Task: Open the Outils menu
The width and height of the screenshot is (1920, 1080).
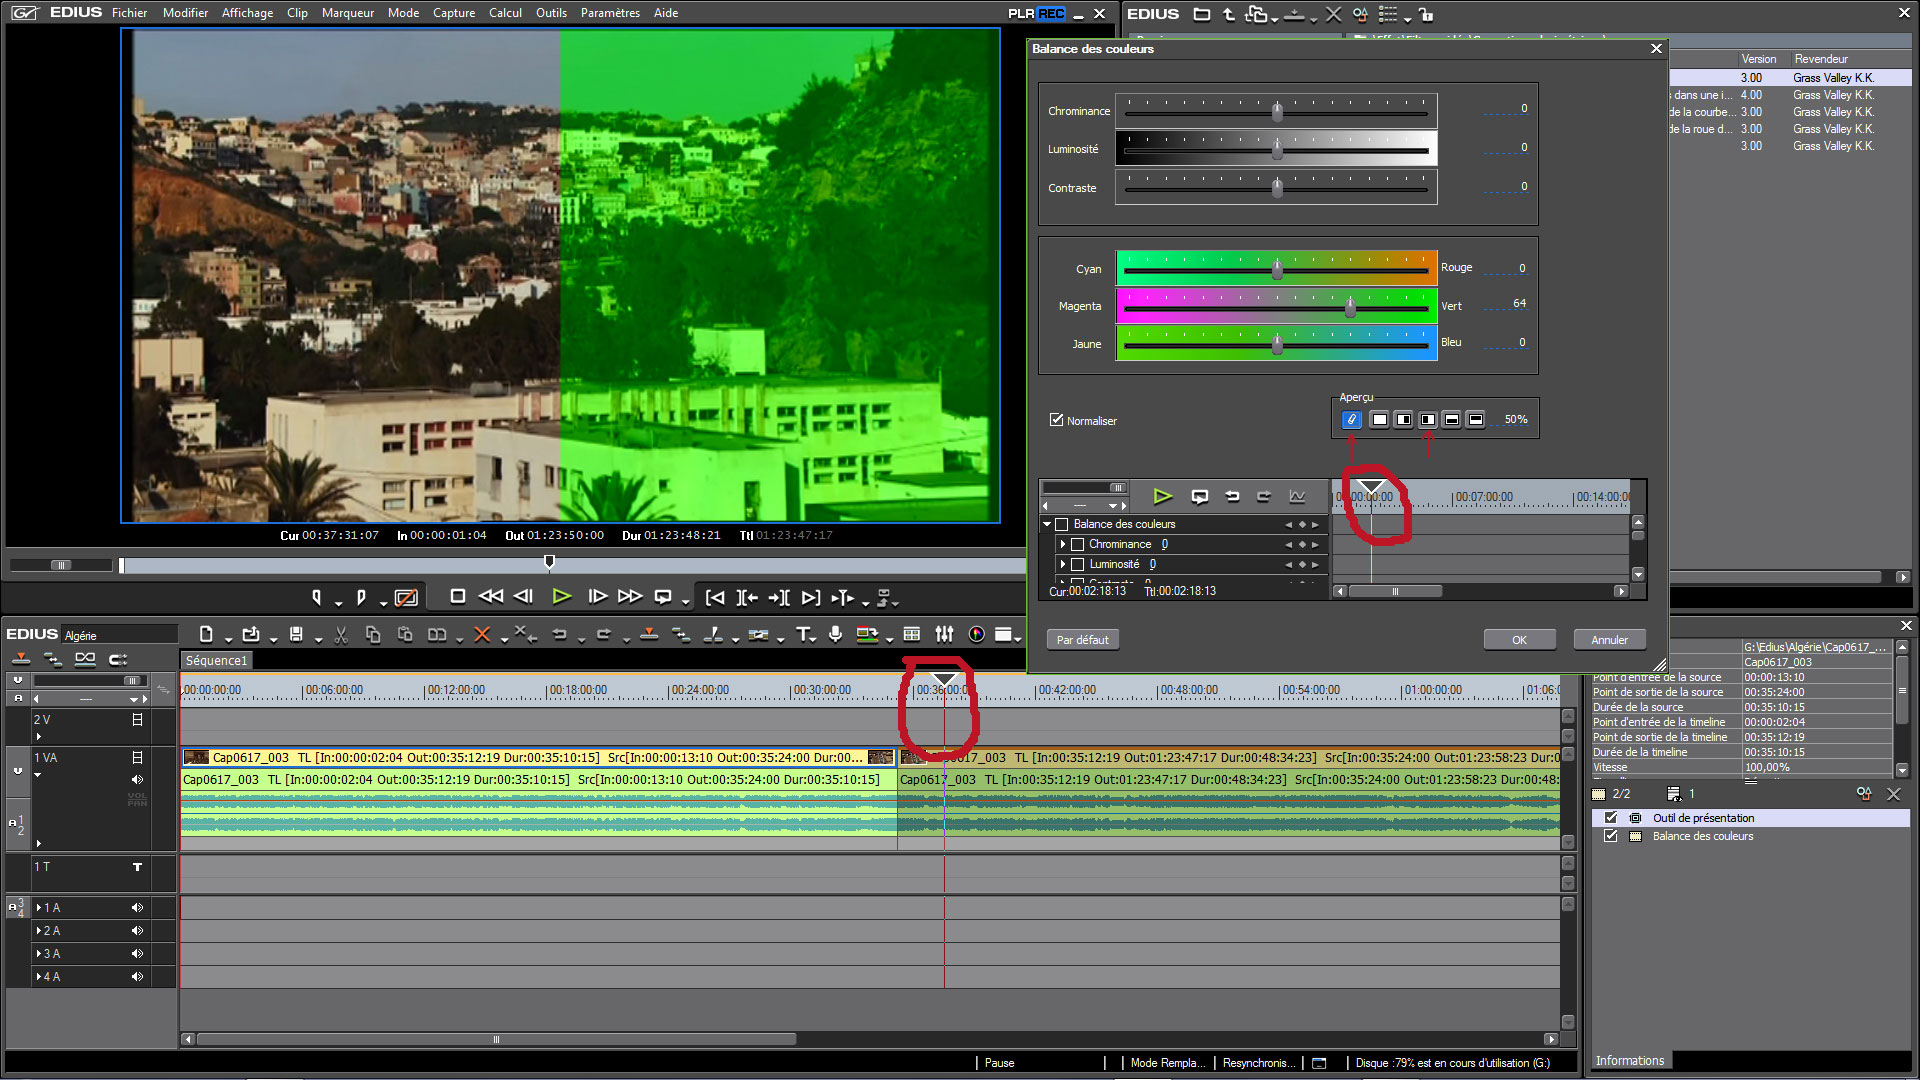Action: [551, 13]
